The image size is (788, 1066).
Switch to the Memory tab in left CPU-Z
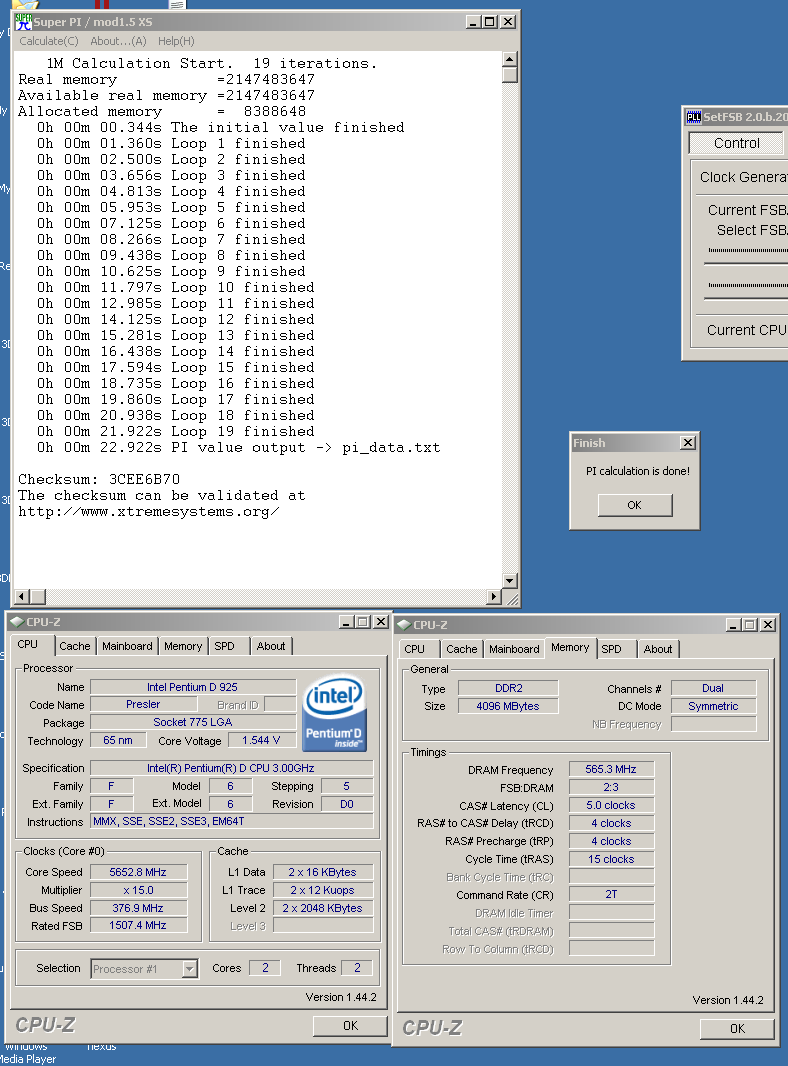pyautogui.click(x=183, y=646)
